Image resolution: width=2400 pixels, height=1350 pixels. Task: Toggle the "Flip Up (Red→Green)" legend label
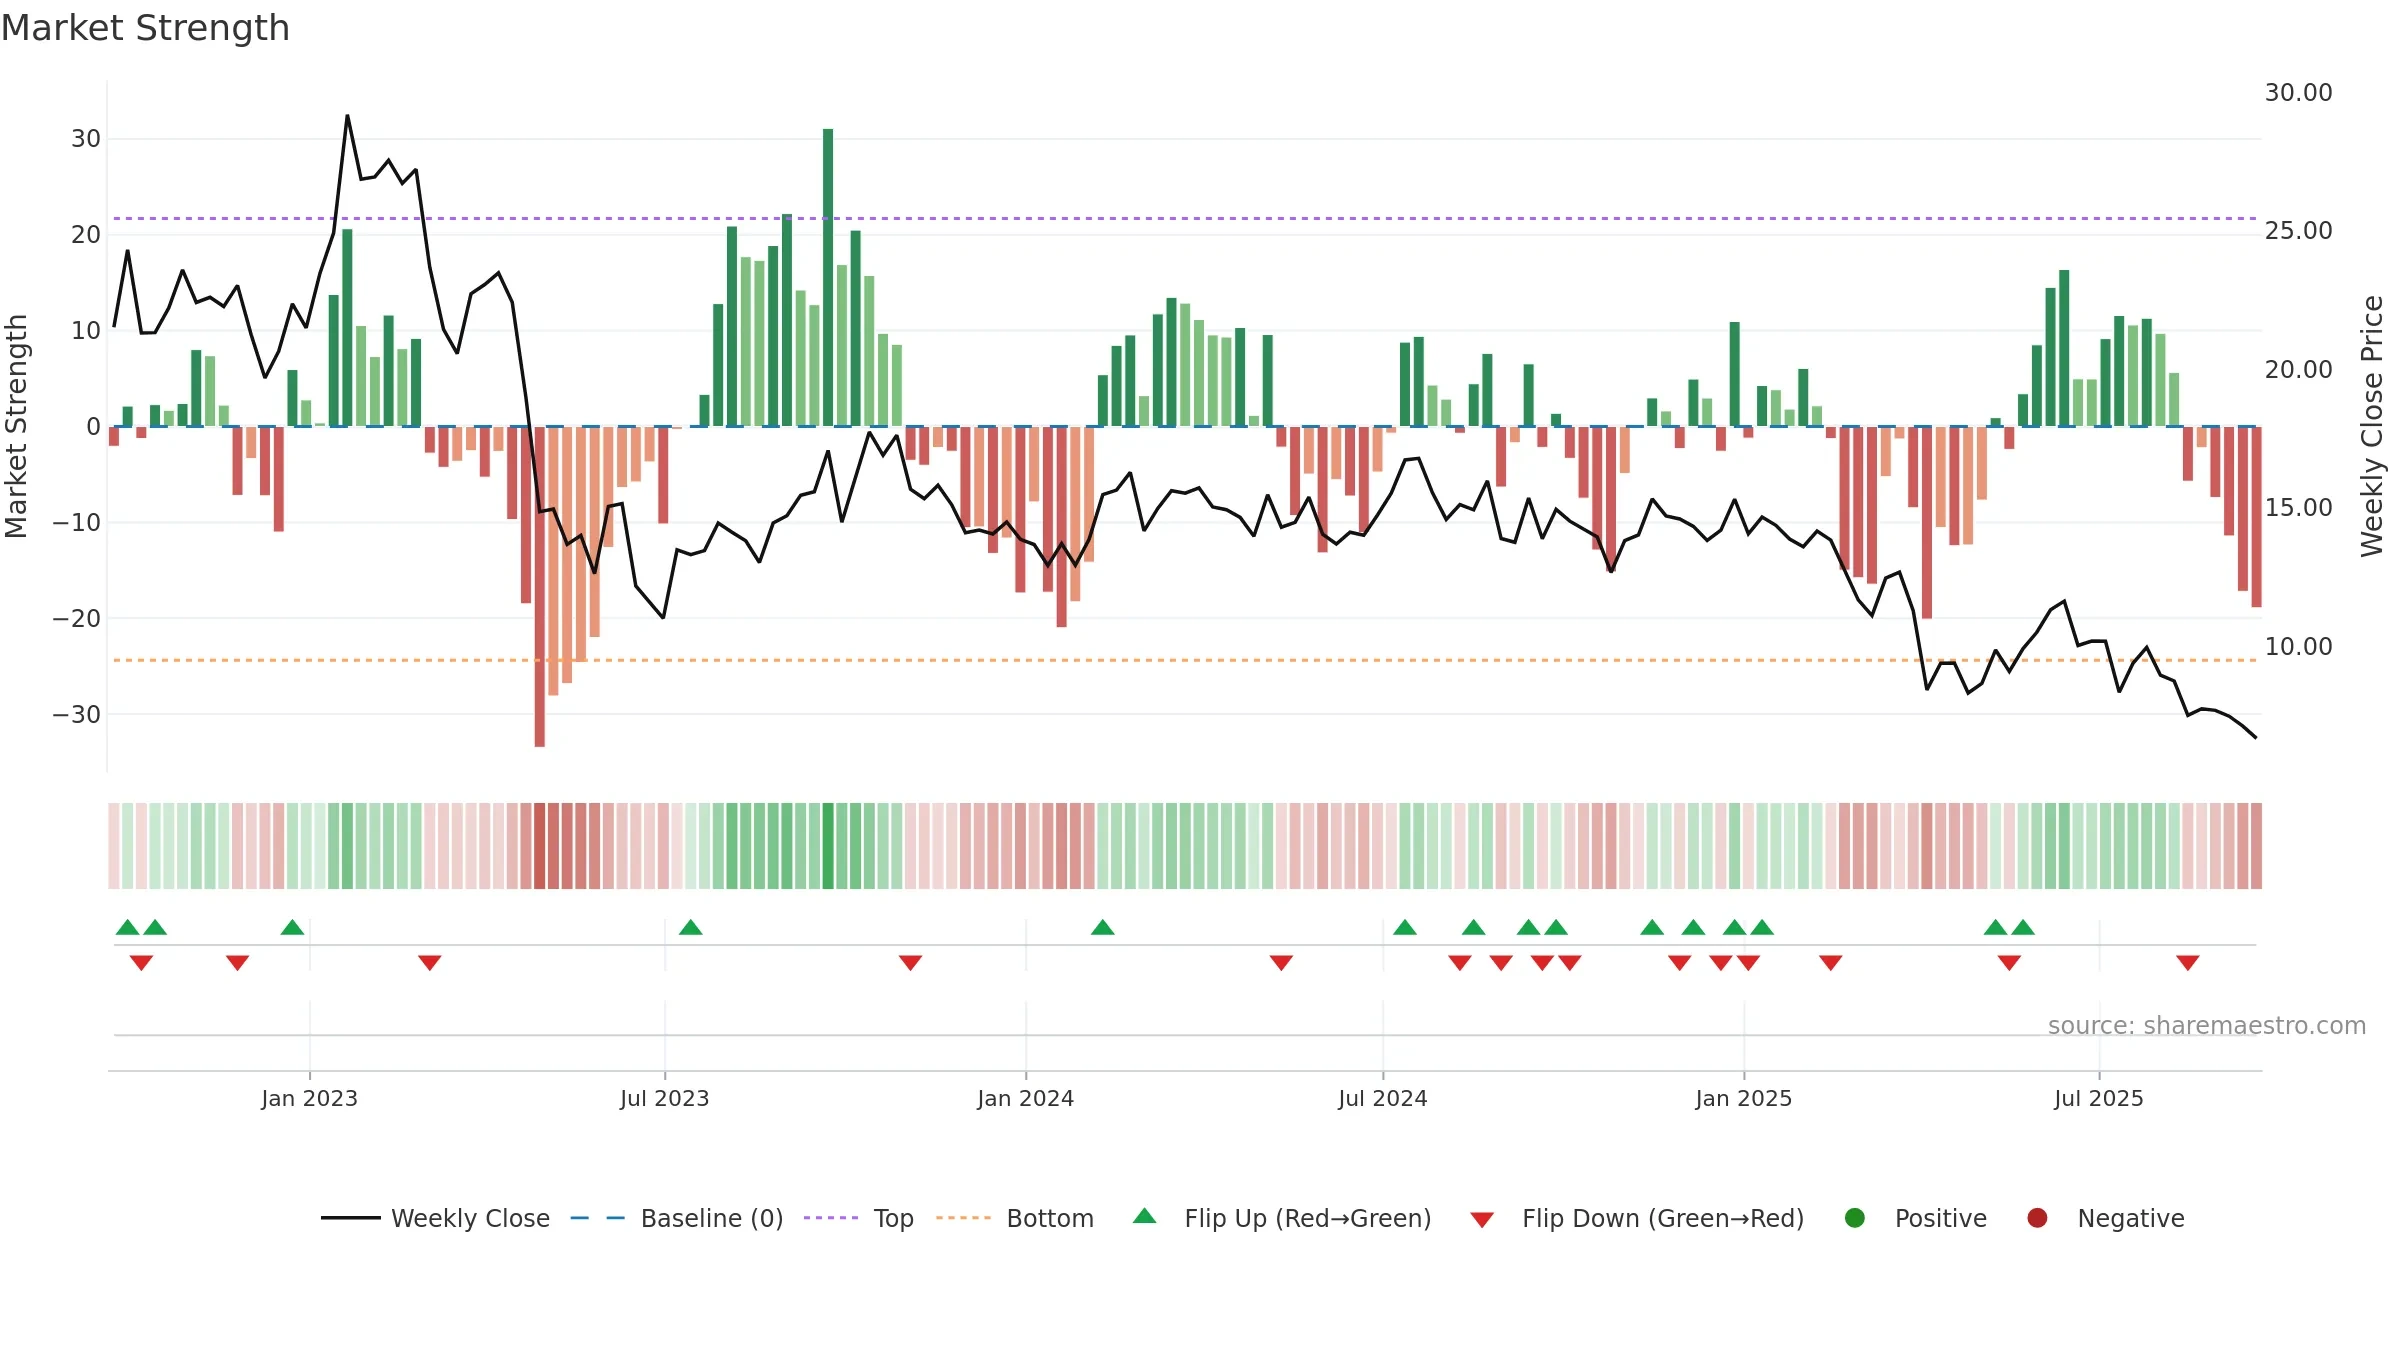[x=1308, y=1219]
